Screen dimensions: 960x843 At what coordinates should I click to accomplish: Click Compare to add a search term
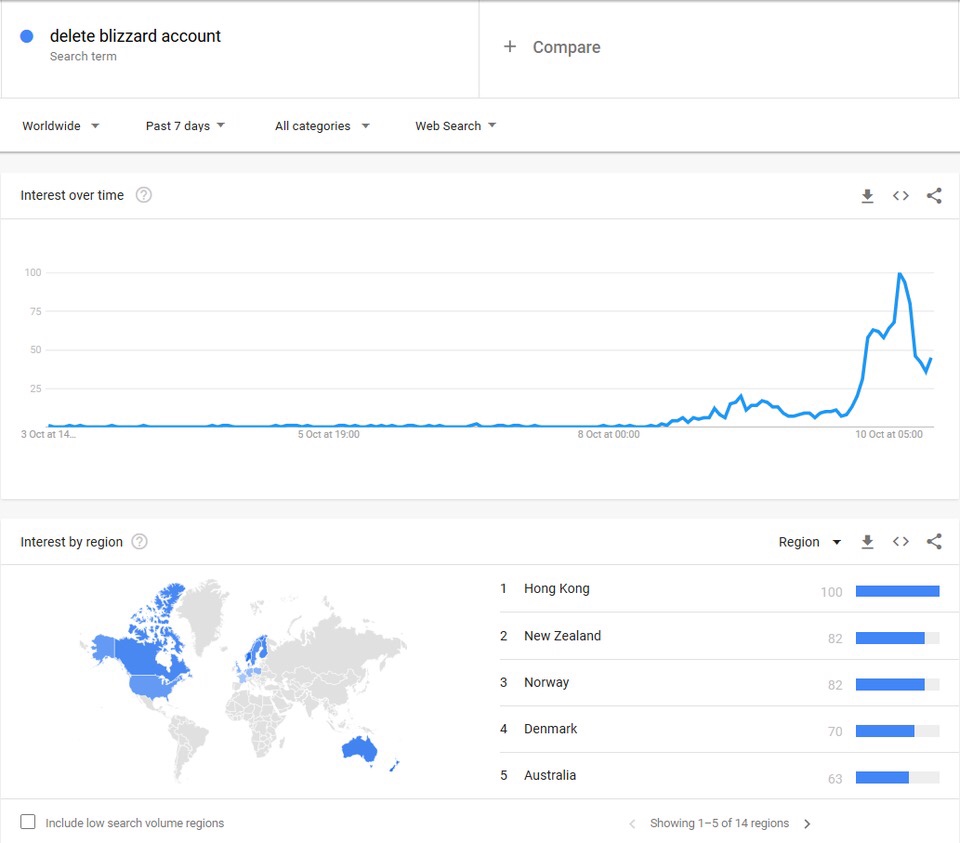pyautogui.click(x=552, y=47)
